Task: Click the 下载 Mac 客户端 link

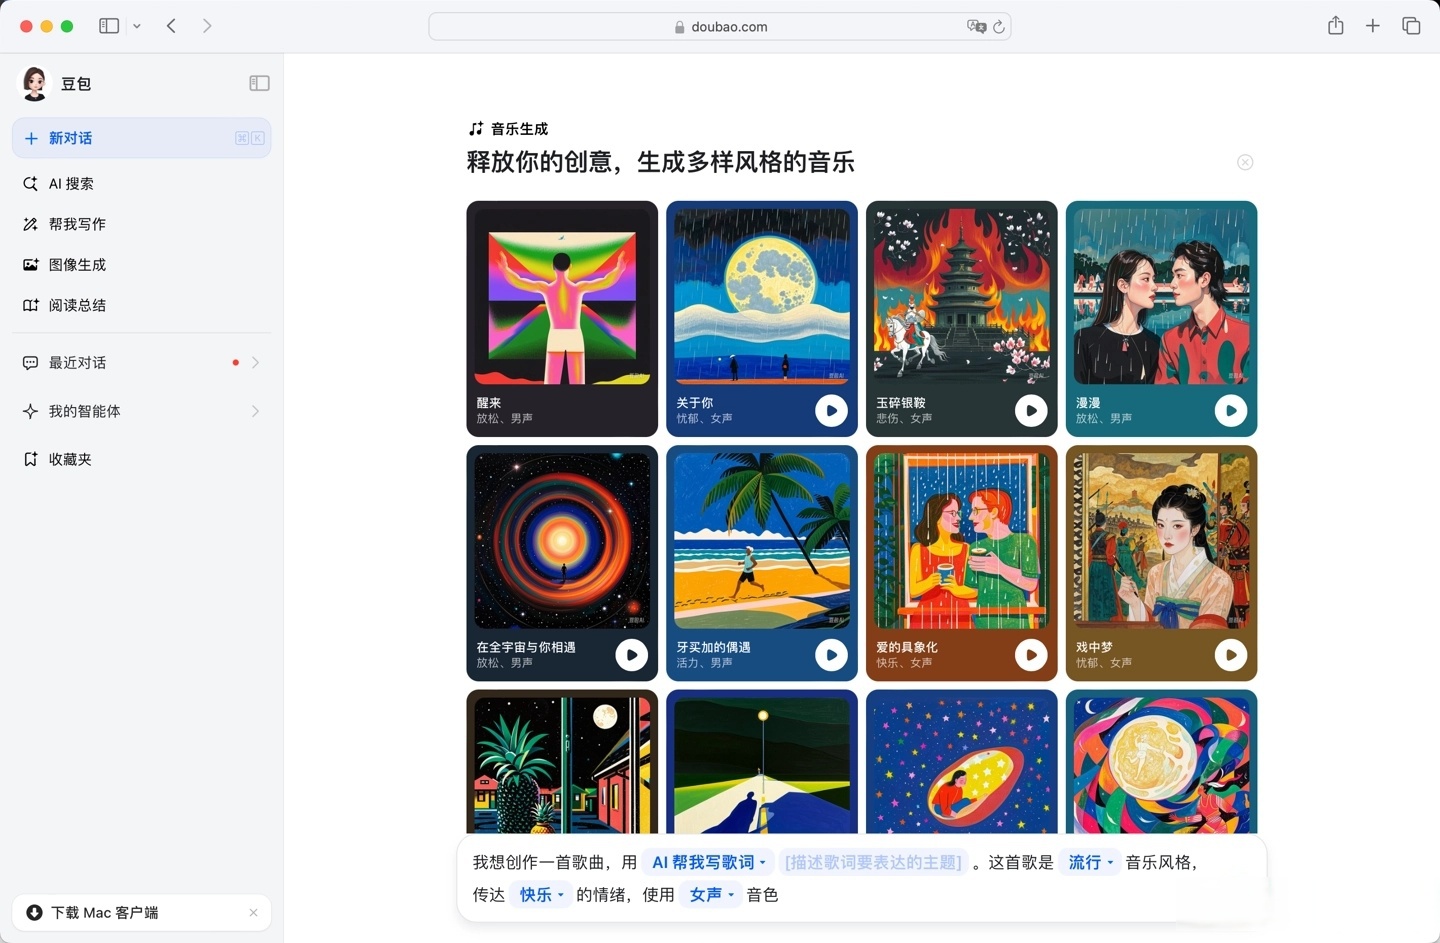Action: [104, 912]
